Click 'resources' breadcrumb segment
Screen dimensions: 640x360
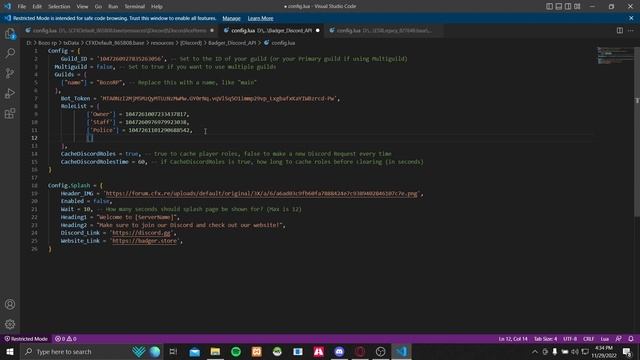click(x=162, y=43)
